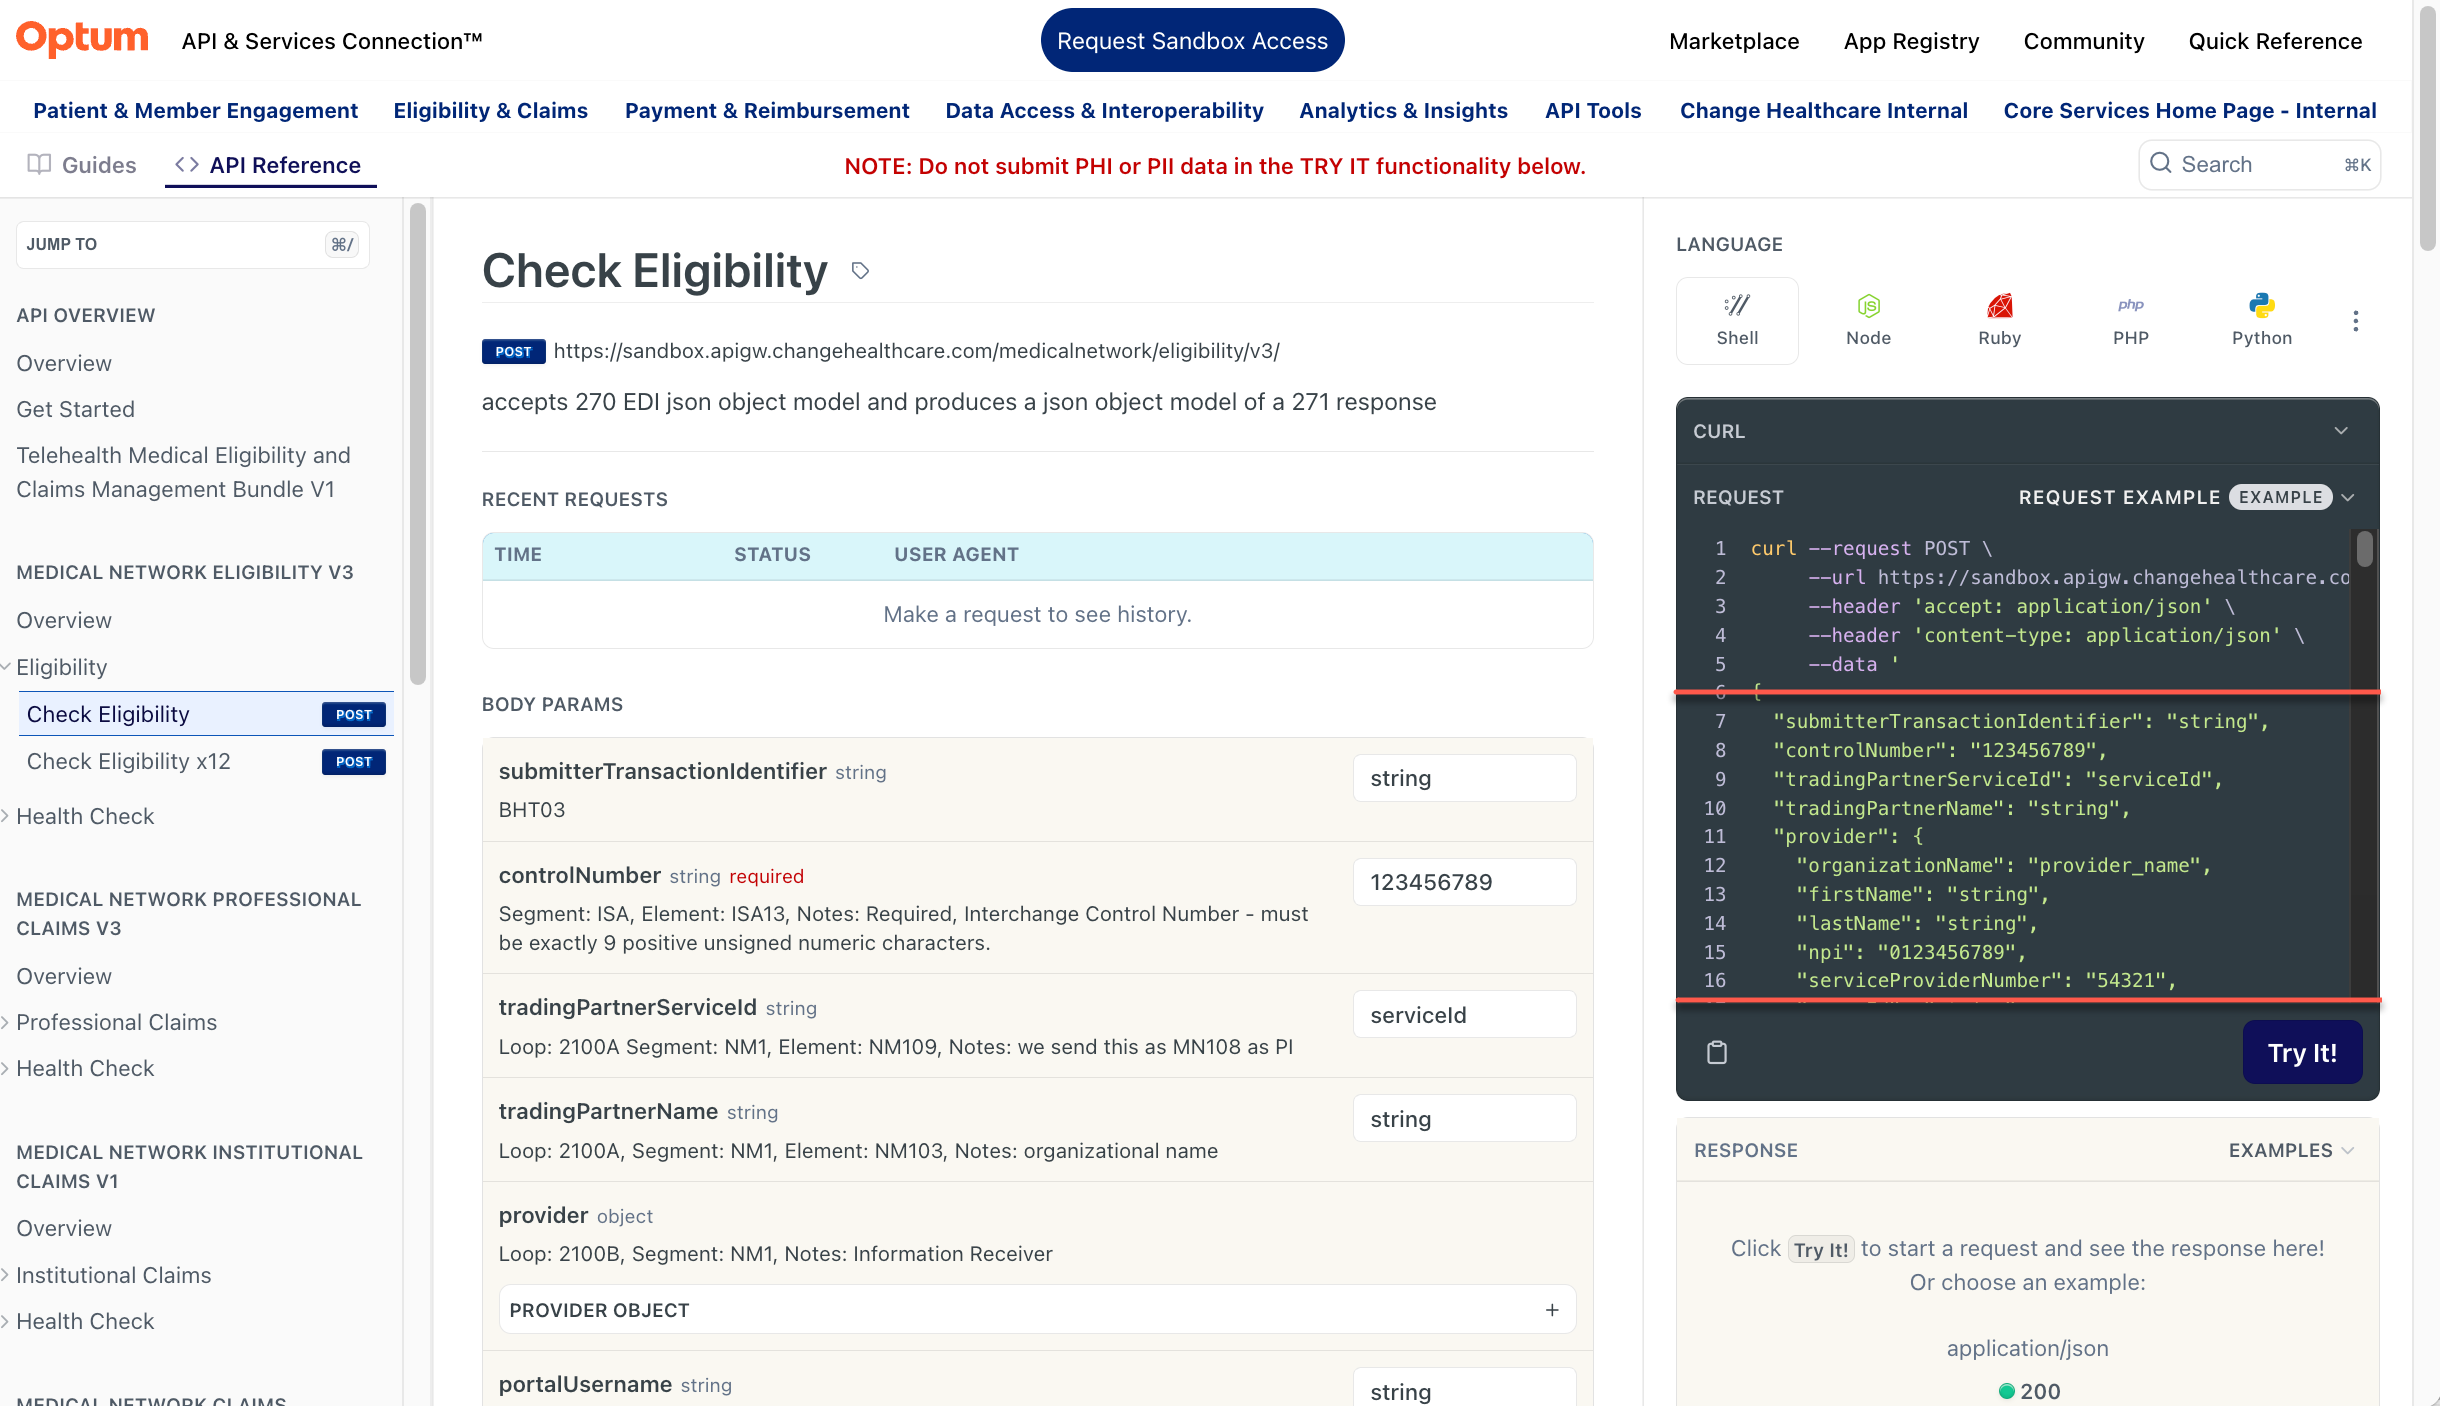Image resolution: width=2440 pixels, height=1406 pixels.
Task: Select Node language icon
Action: [1868, 321]
